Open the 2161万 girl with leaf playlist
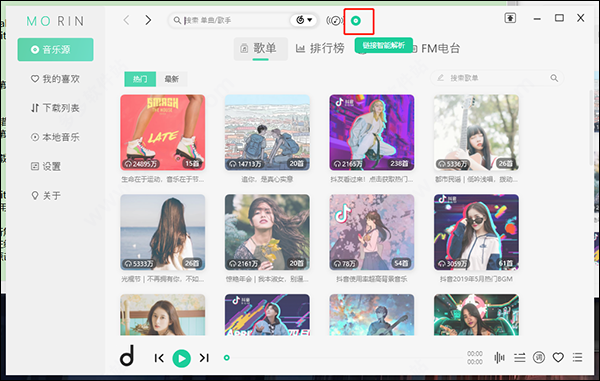The height and width of the screenshot is (381, 600). pyautogui.click(x=267, y=232)
